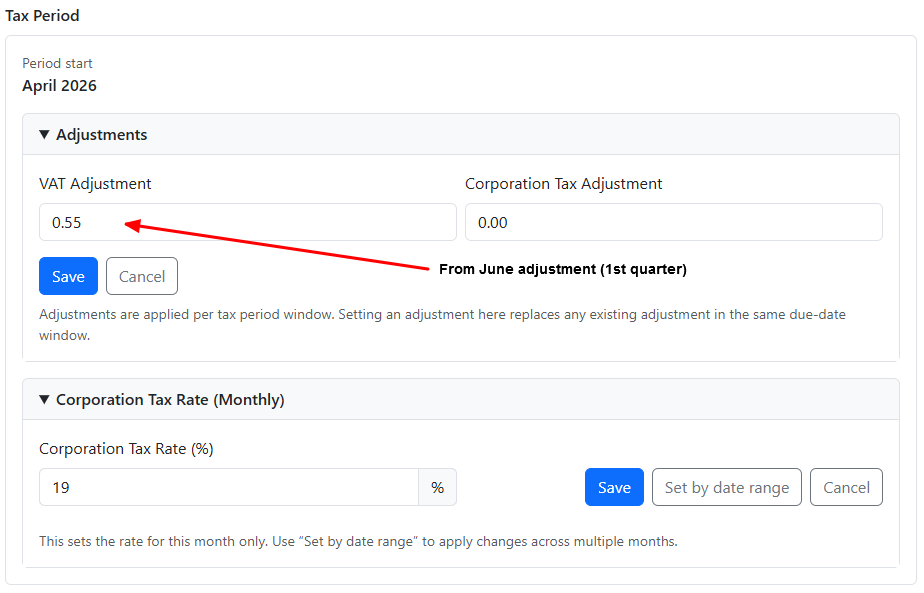Collapse the Adjustments section via its triangle
The width and height of the screenshot is (924, 593).
pos(44,134)
